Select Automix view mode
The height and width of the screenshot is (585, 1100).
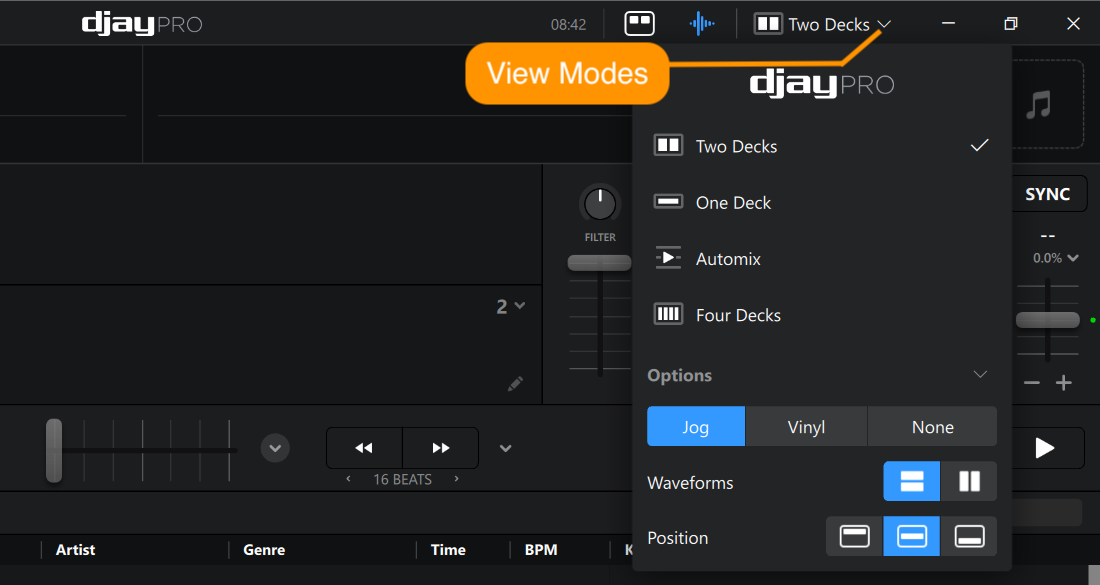point(821,258)
